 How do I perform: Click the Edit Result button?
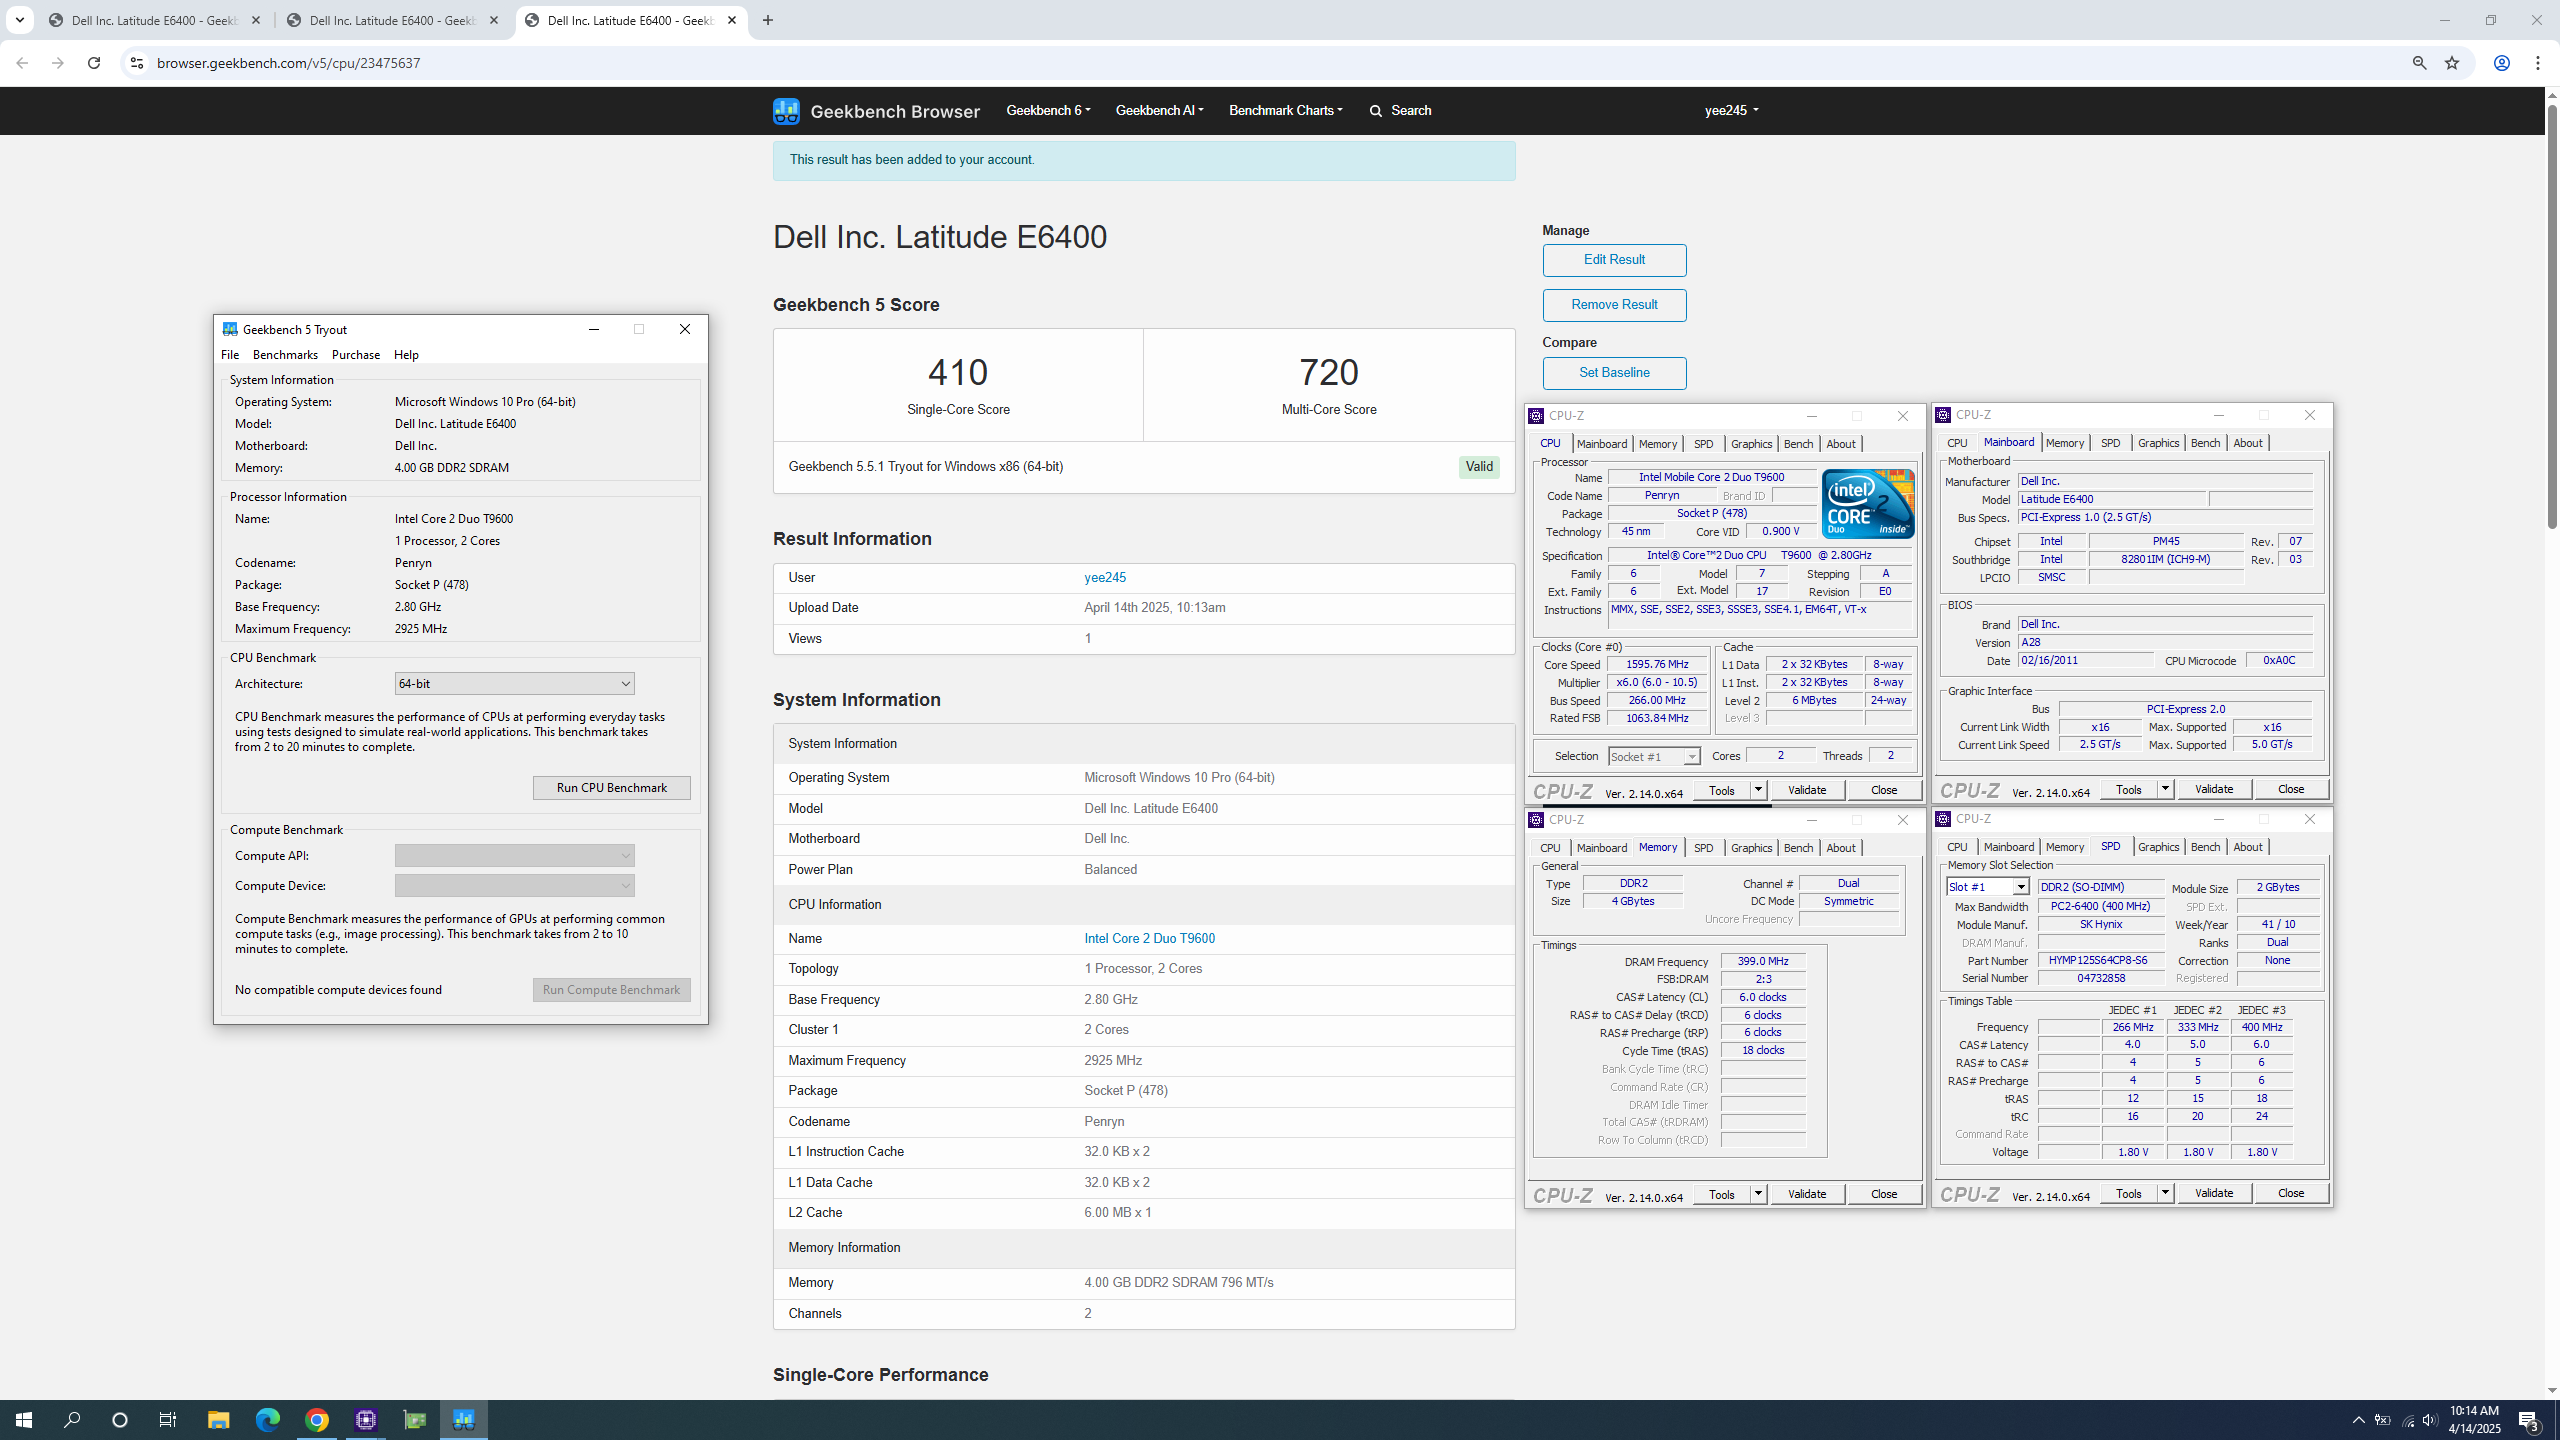[1614, 260]
